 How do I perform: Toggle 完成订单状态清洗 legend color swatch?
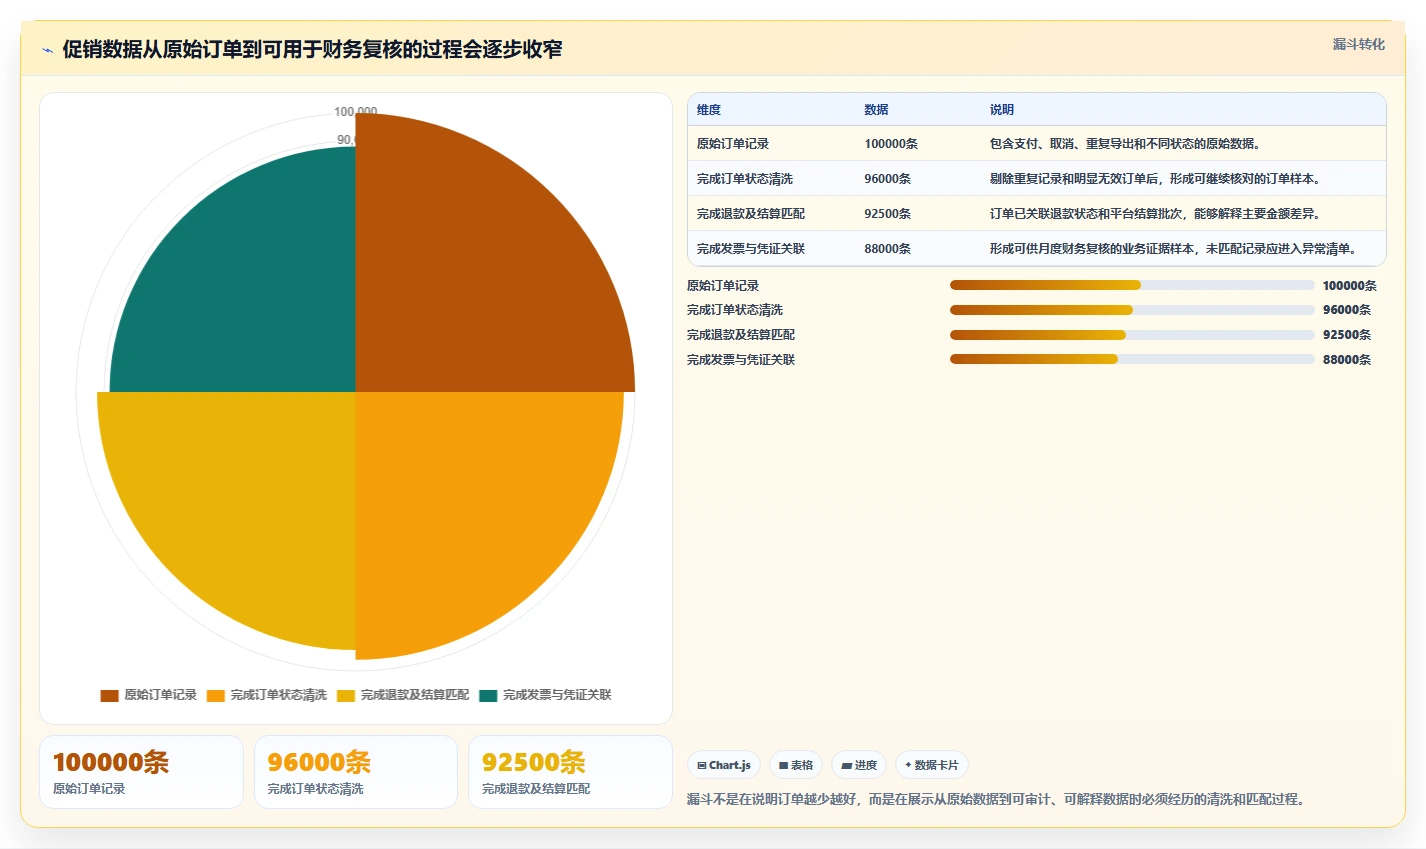click(x=215, y=695)
